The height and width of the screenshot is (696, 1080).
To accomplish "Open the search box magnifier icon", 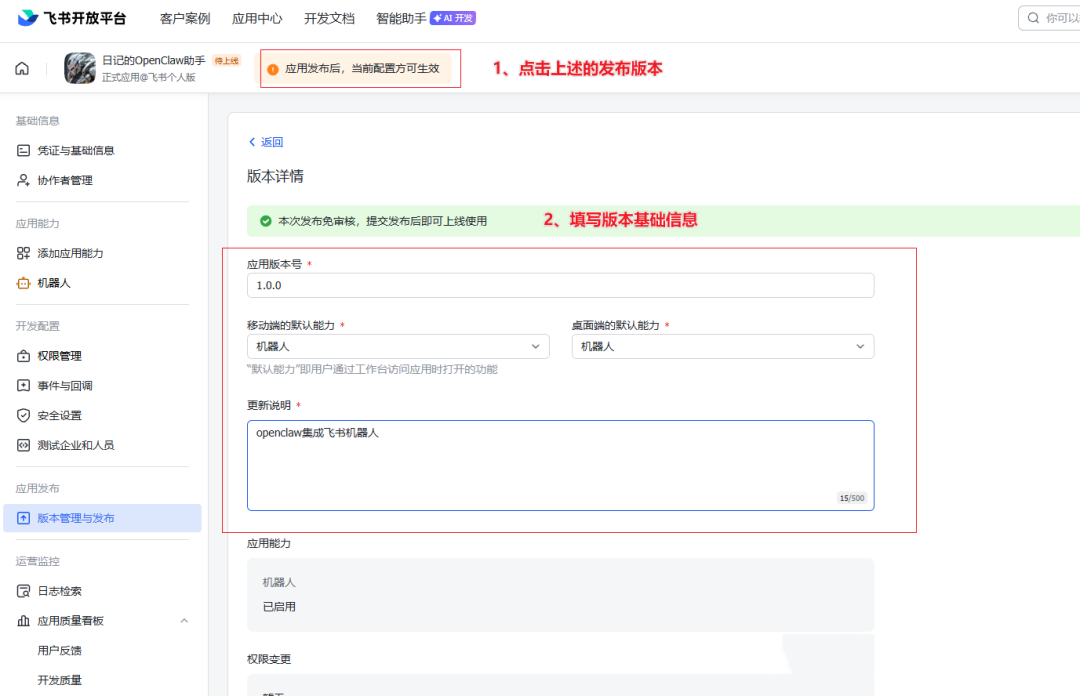I will click(x=1034, y=18).
